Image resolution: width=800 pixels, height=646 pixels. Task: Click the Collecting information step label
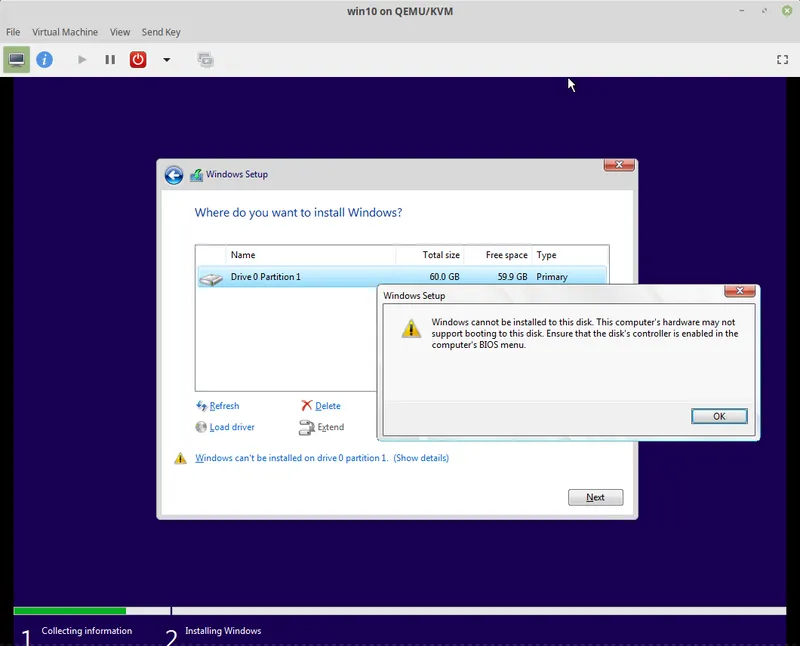[87, 631]
